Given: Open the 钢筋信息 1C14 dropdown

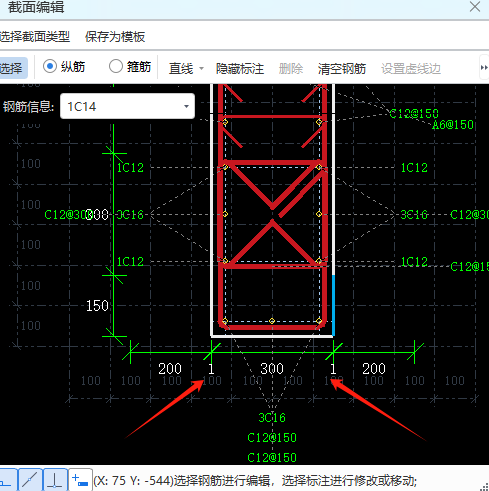Looking at the screenshot, I should [x=127, y=106].
